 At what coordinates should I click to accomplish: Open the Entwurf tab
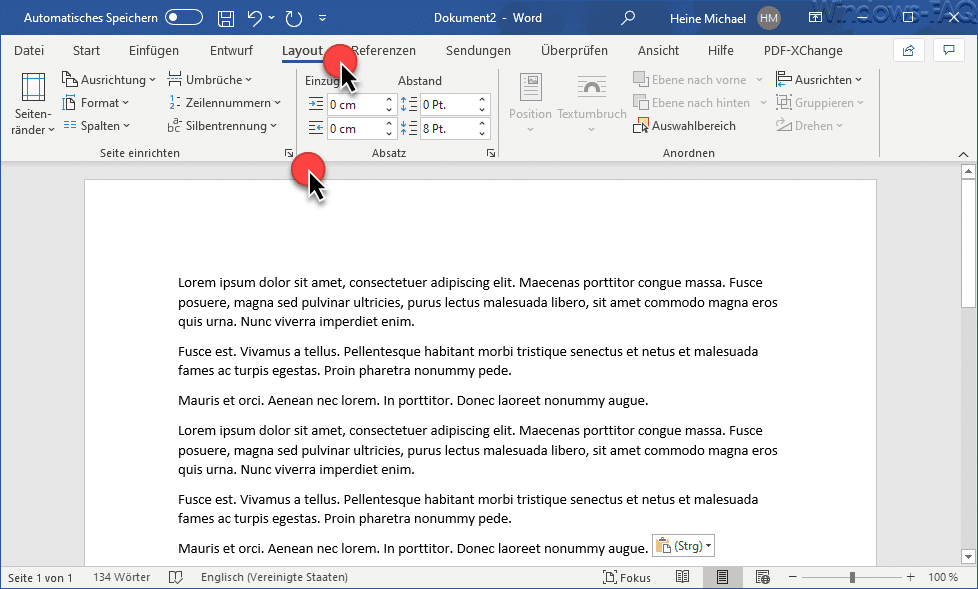coord(231,51)
